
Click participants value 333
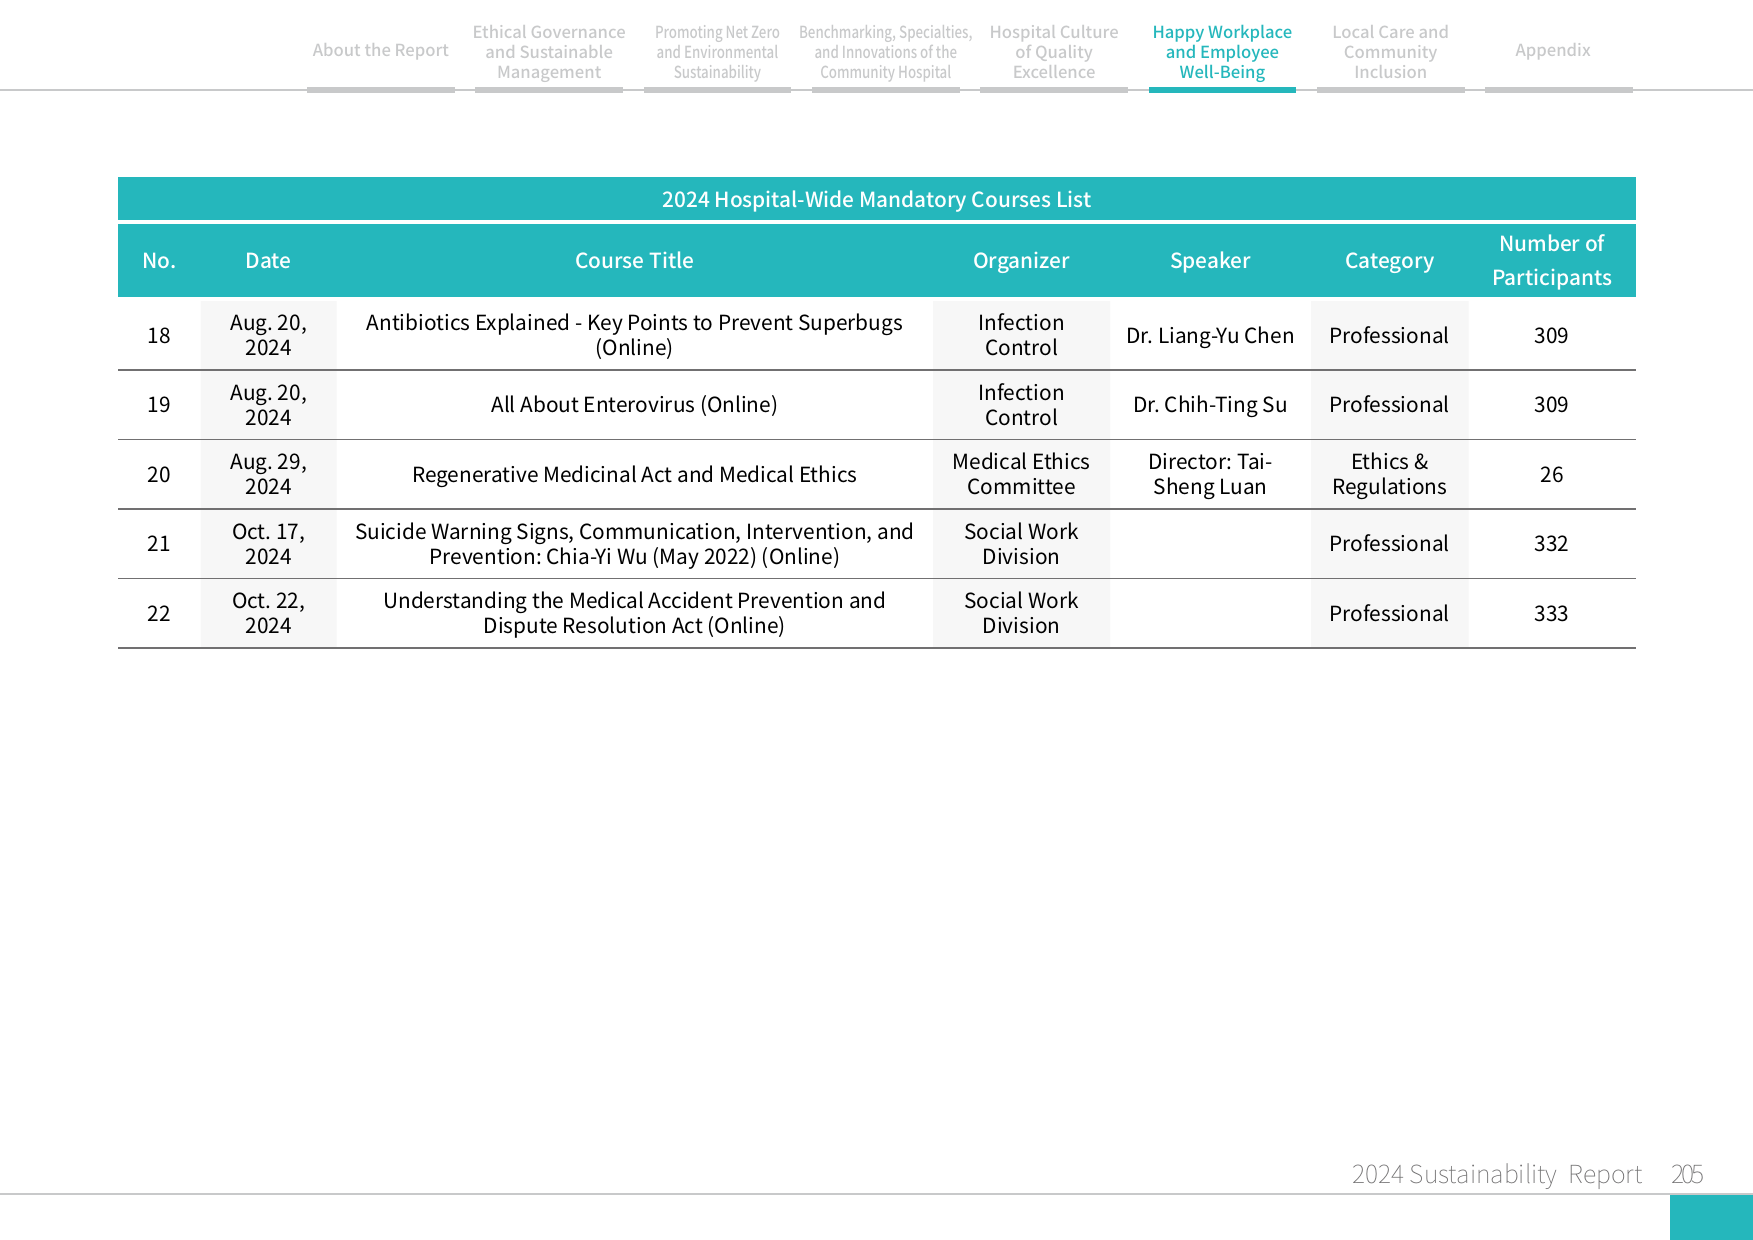coord(1551,614)
